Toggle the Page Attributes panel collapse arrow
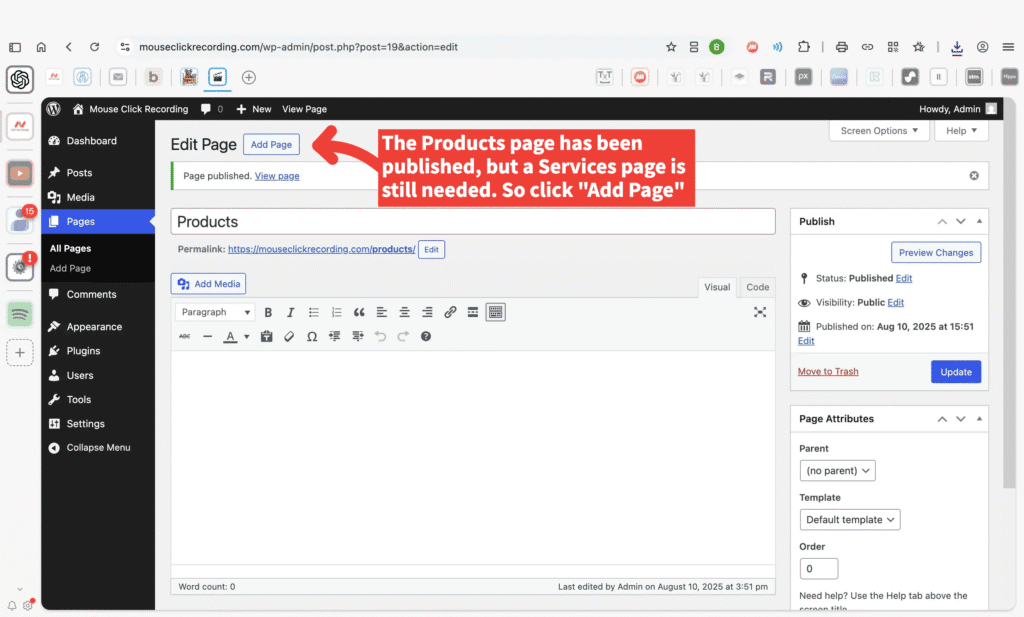 coord(979,419)
